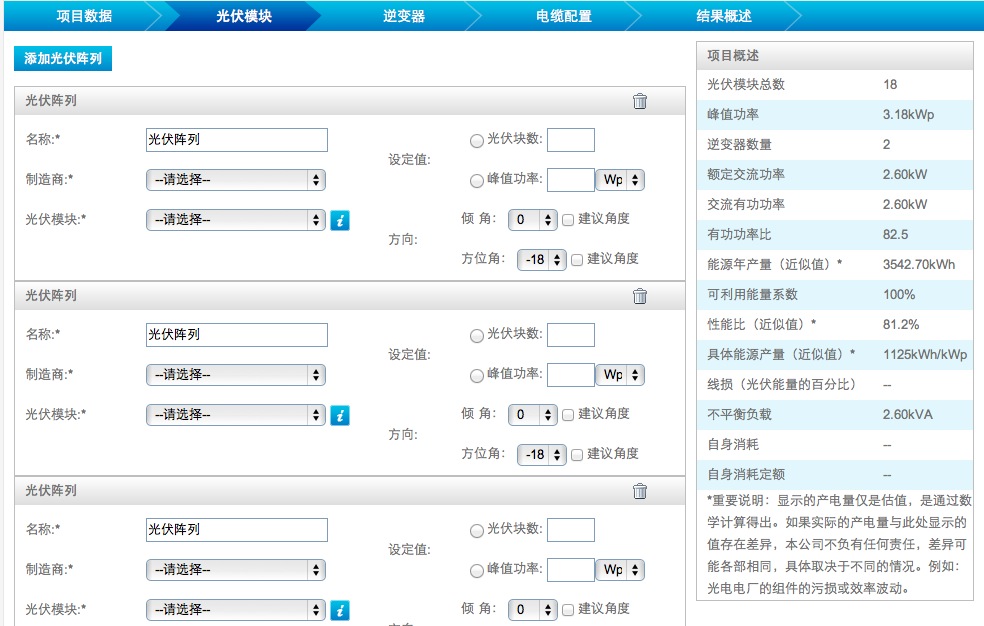Select 峰值功率 radio in second array
The height and width of the screenshot is (626, 984).
point(476,376)
